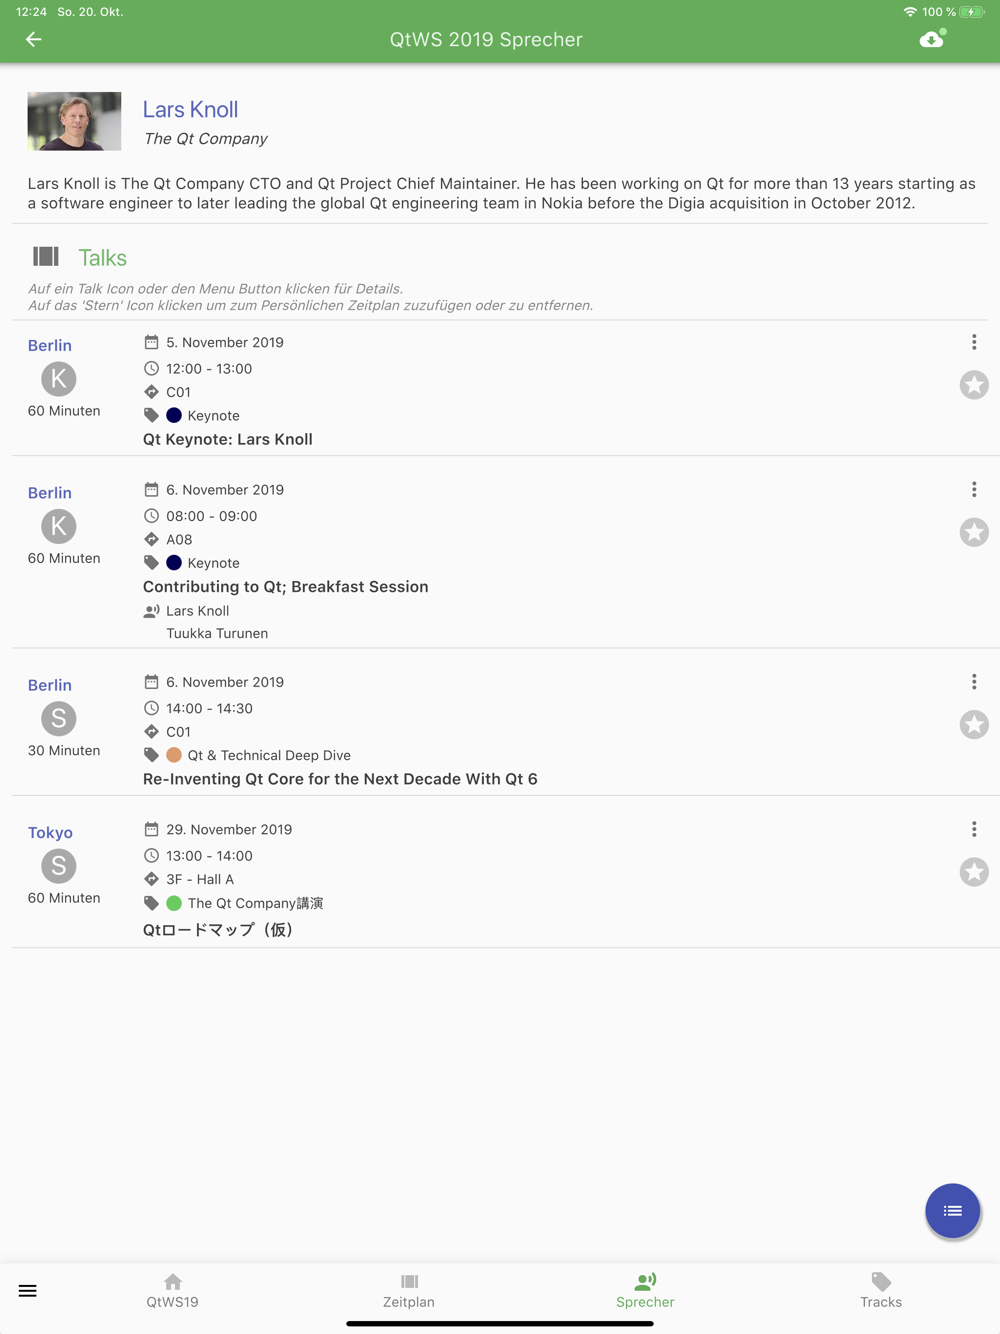Open options menu for Qt Keynote talk
The image size is (1000, 1334).
pos(974,342)
